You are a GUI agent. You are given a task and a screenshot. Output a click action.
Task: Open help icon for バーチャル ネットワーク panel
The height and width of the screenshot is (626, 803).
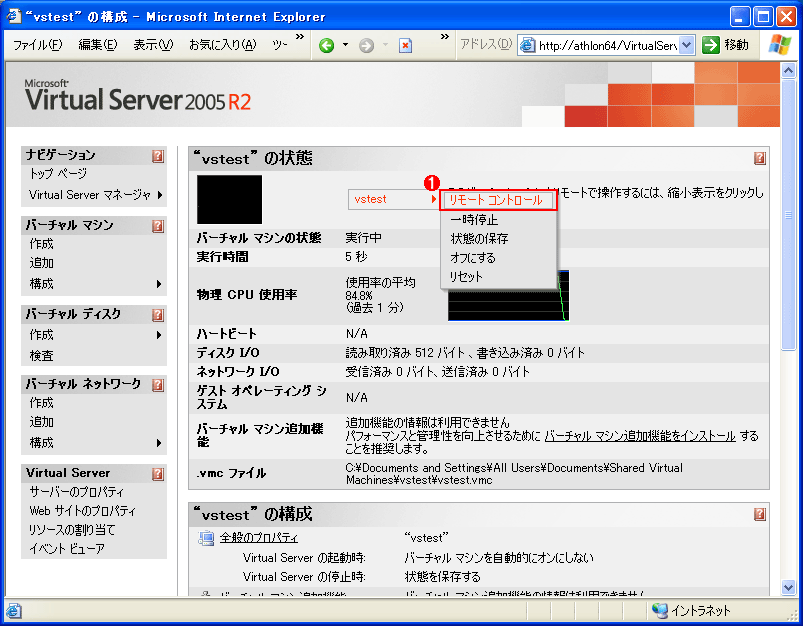(158, 385)
